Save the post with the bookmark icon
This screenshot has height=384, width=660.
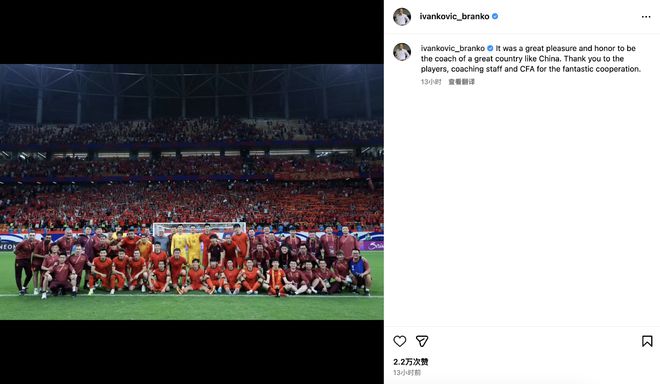[647, 341]
